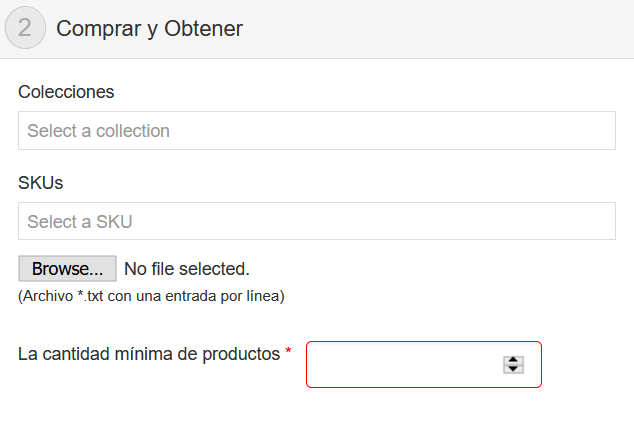
Task: Open the "Select a SKU" dropdown
Action: [x=316, y=221]
